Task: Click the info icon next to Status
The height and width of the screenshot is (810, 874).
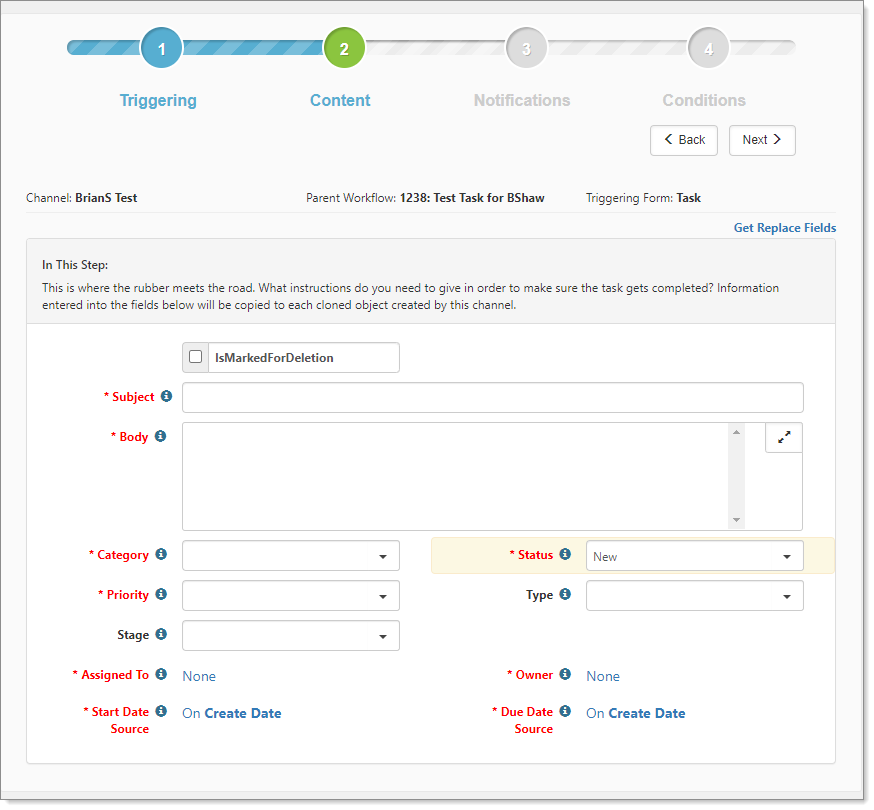Action: click(565, 554)
